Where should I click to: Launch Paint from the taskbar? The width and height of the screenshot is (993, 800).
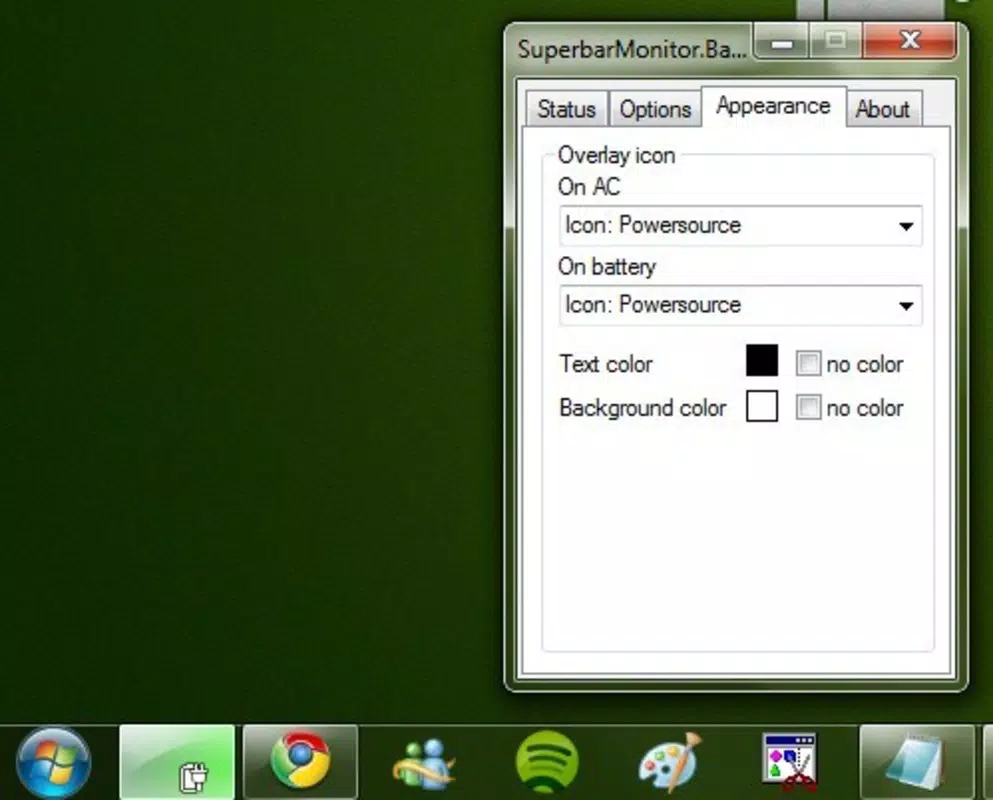pyautogui.click(x=671, y=762)
